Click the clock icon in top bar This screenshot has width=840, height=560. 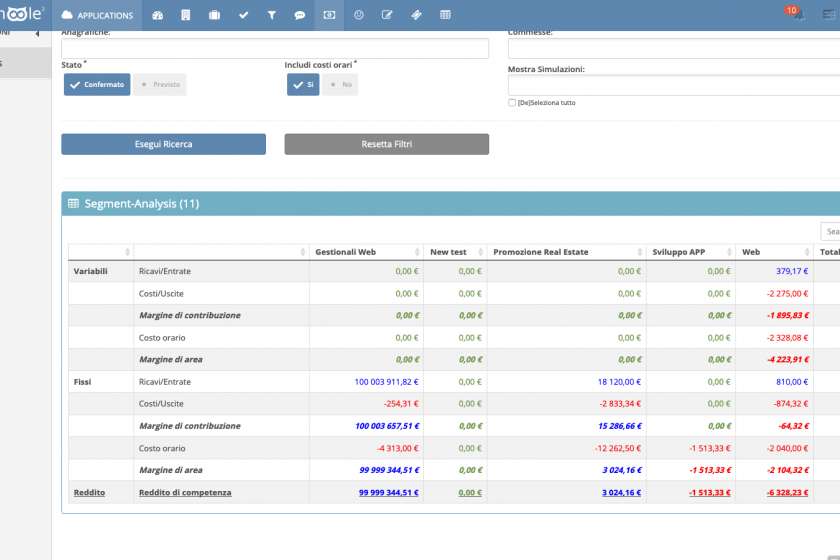(358, 15)
